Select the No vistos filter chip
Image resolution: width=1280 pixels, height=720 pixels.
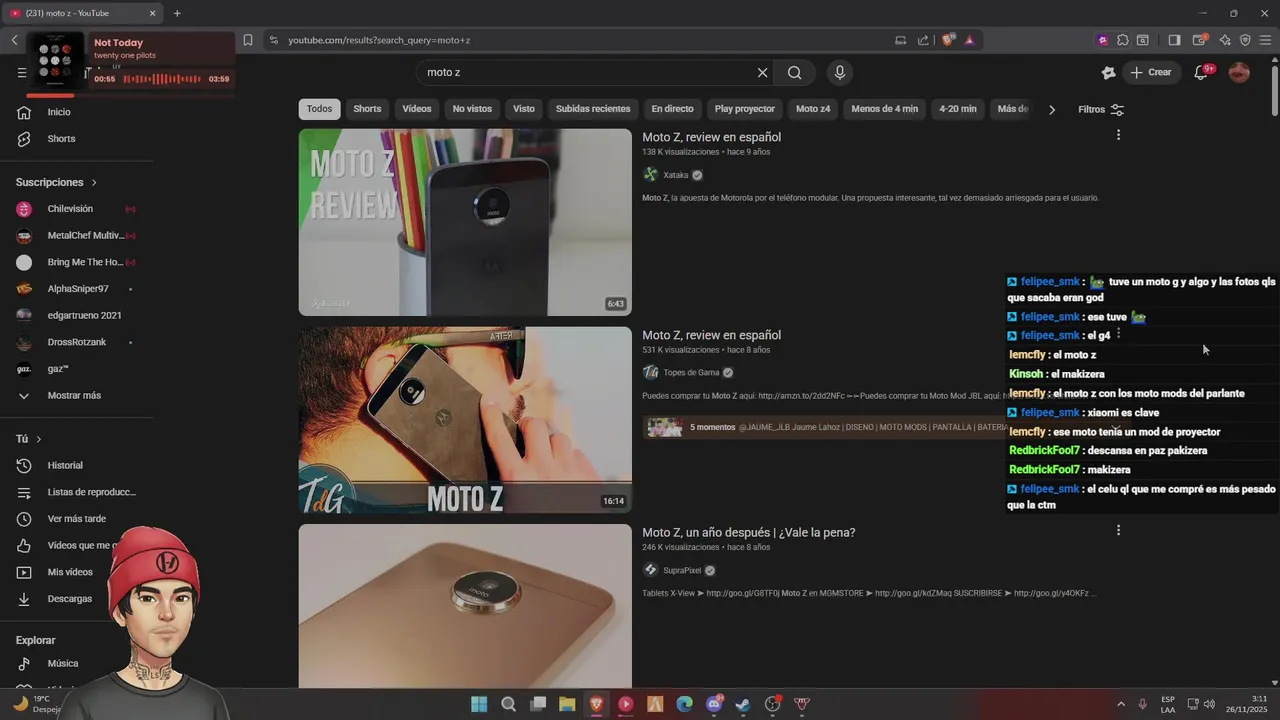point(472,109)
